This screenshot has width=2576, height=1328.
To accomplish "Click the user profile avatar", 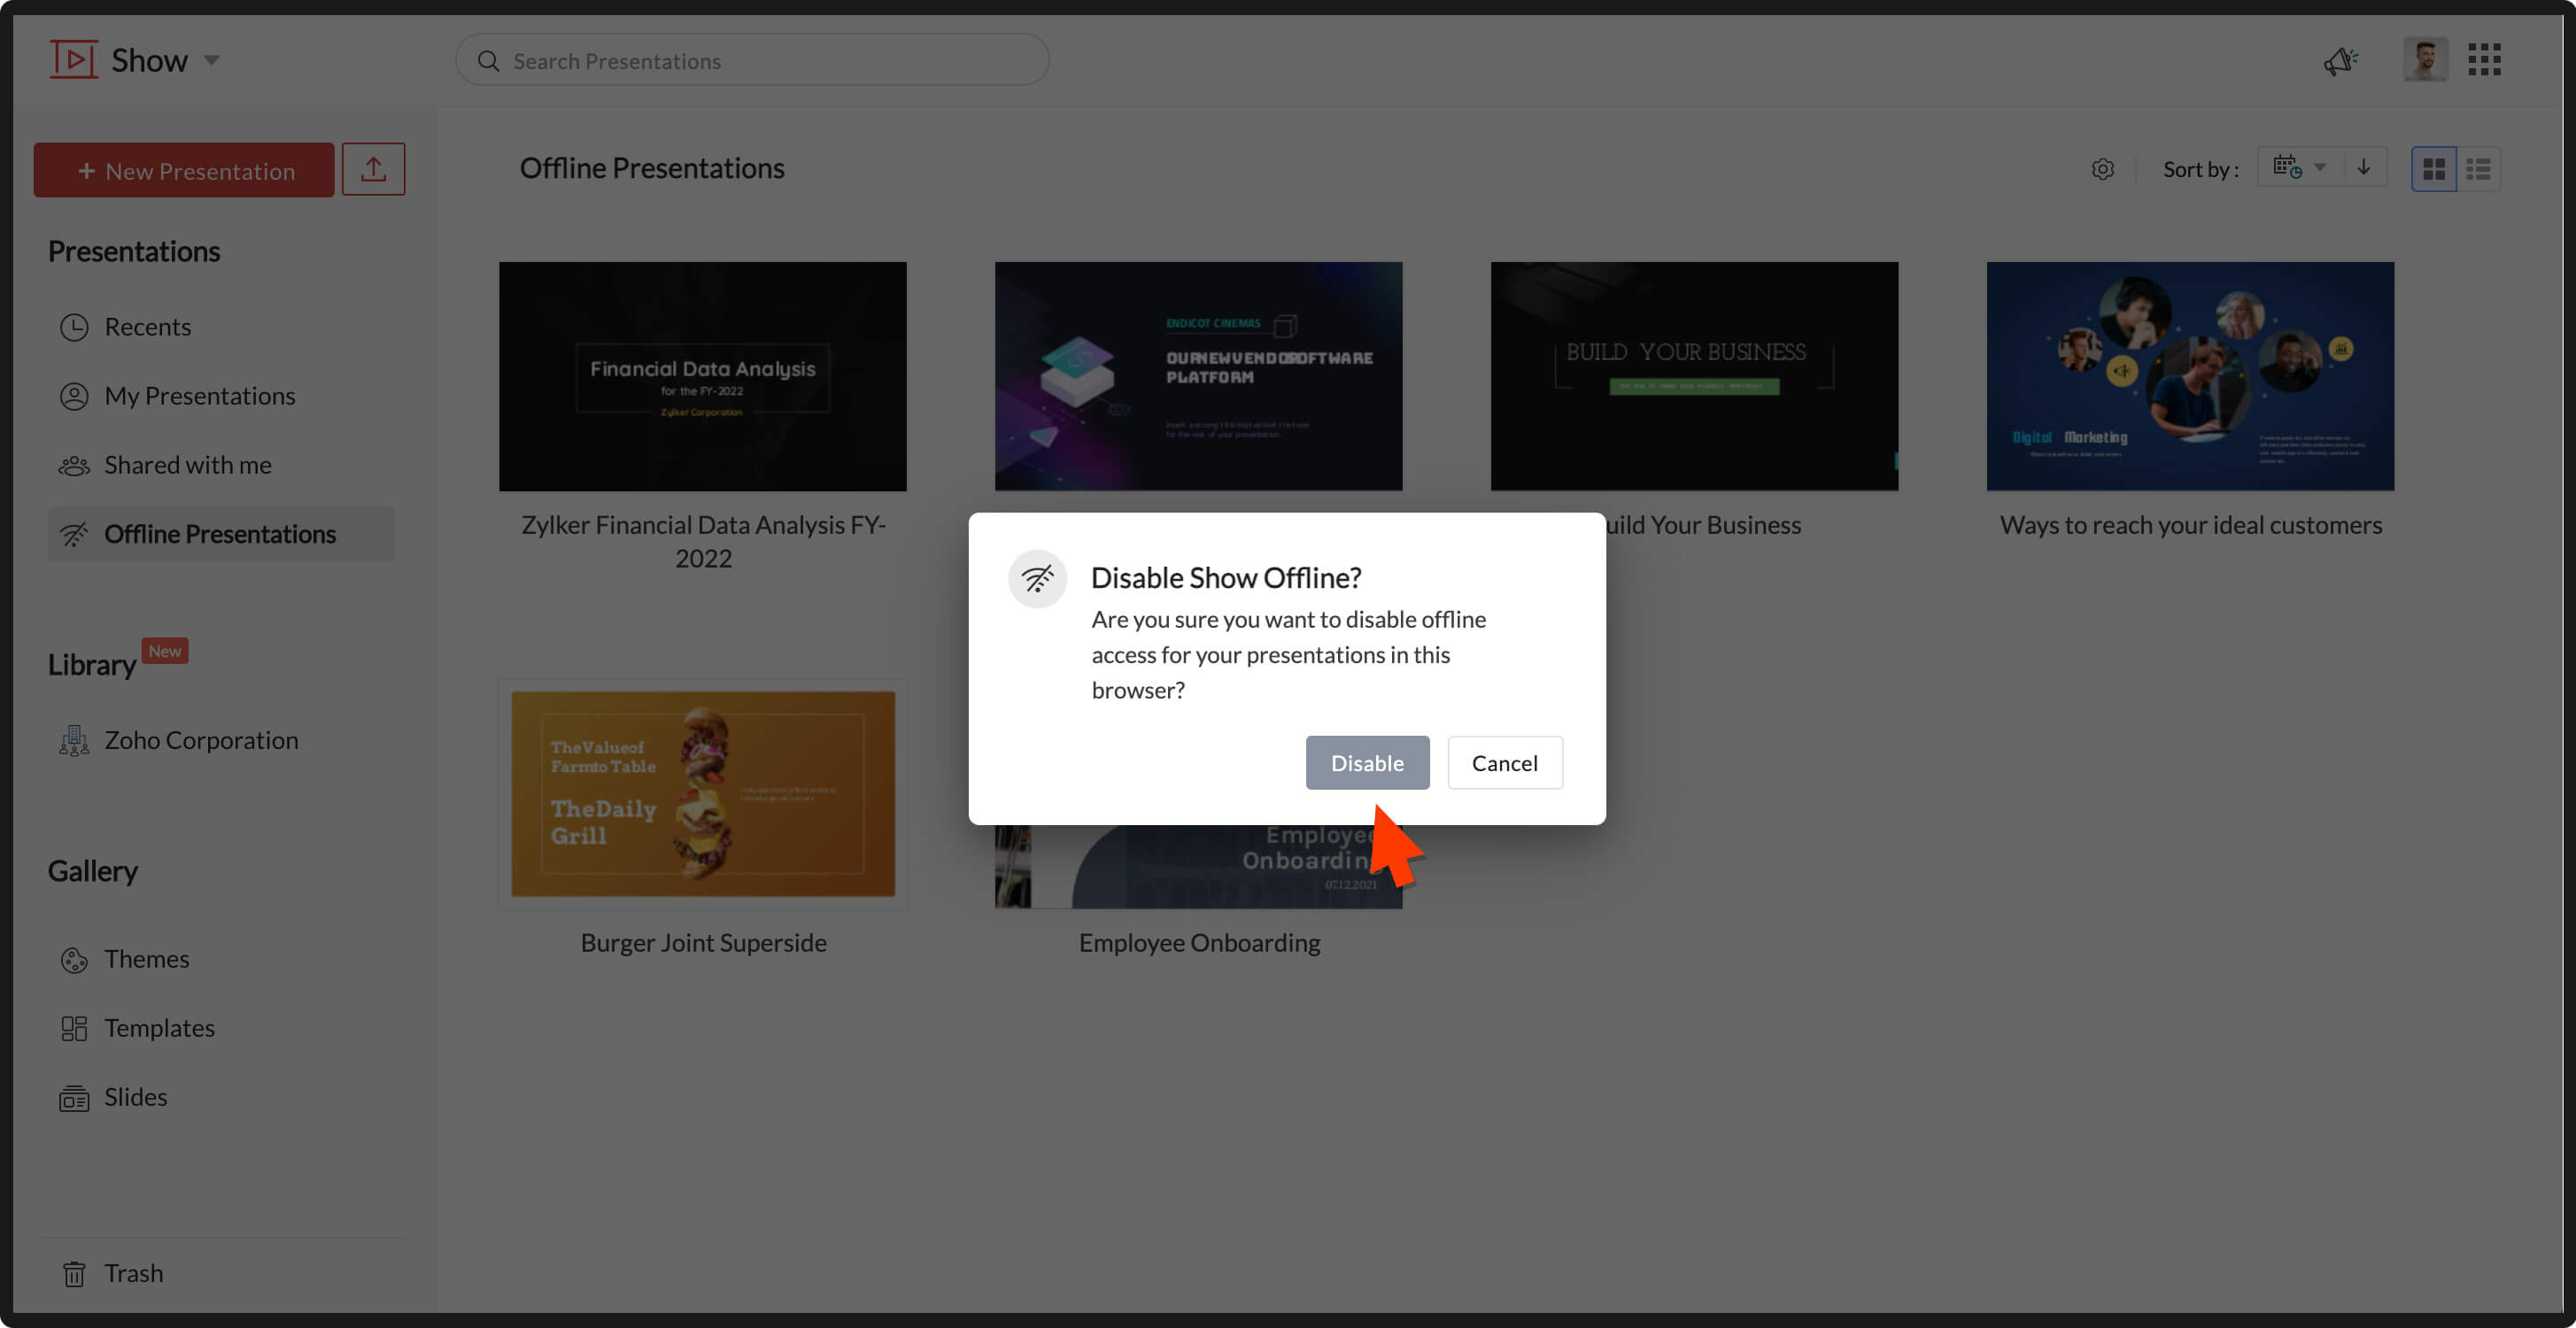I will [x=2425, y=60].
